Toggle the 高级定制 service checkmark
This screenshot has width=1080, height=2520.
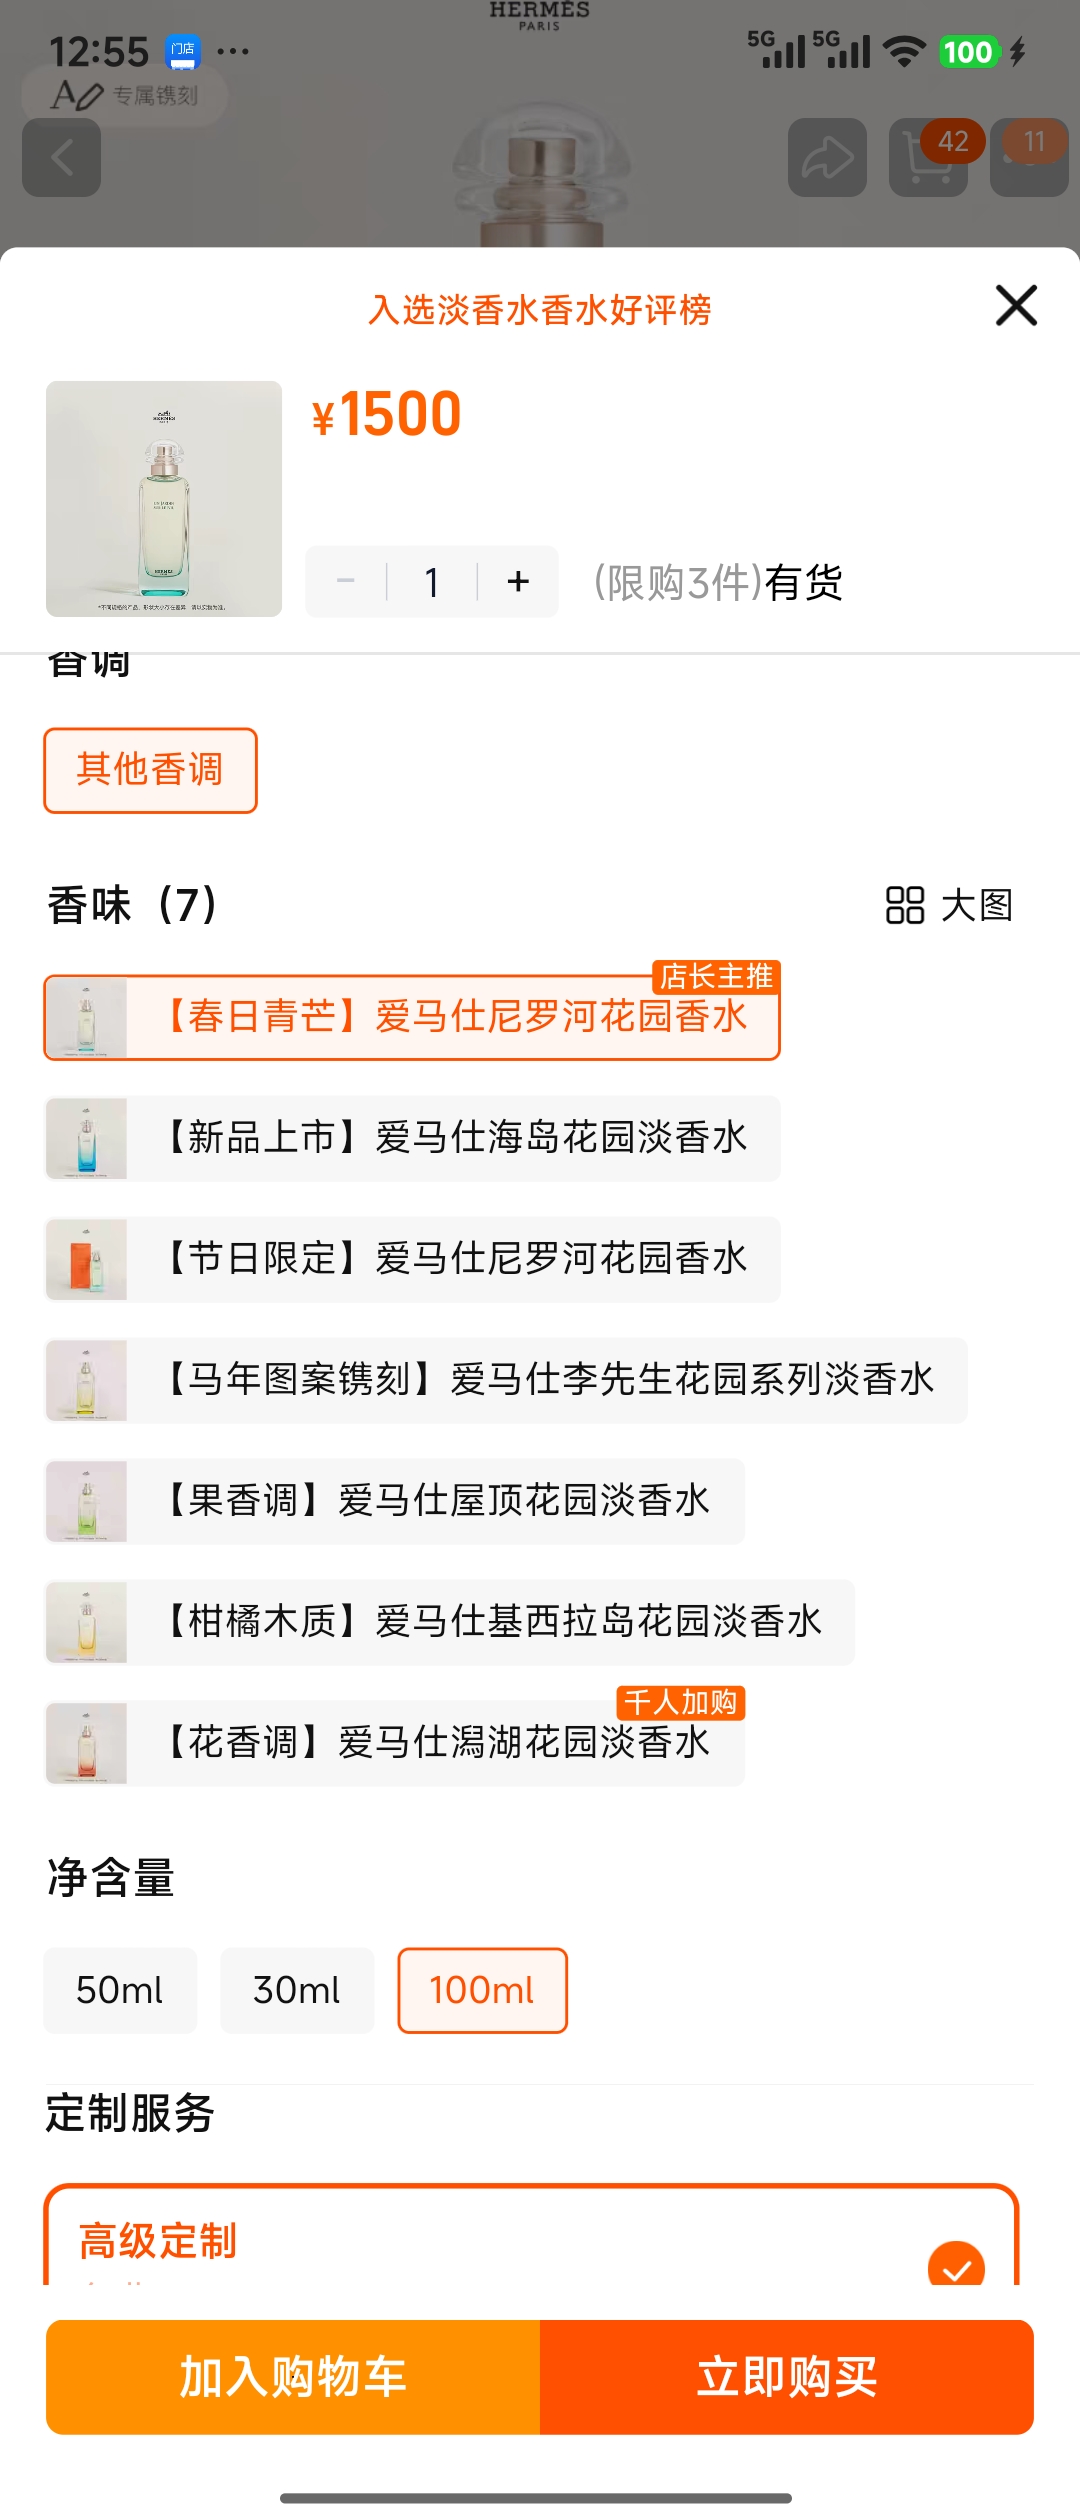(956, 2264)
